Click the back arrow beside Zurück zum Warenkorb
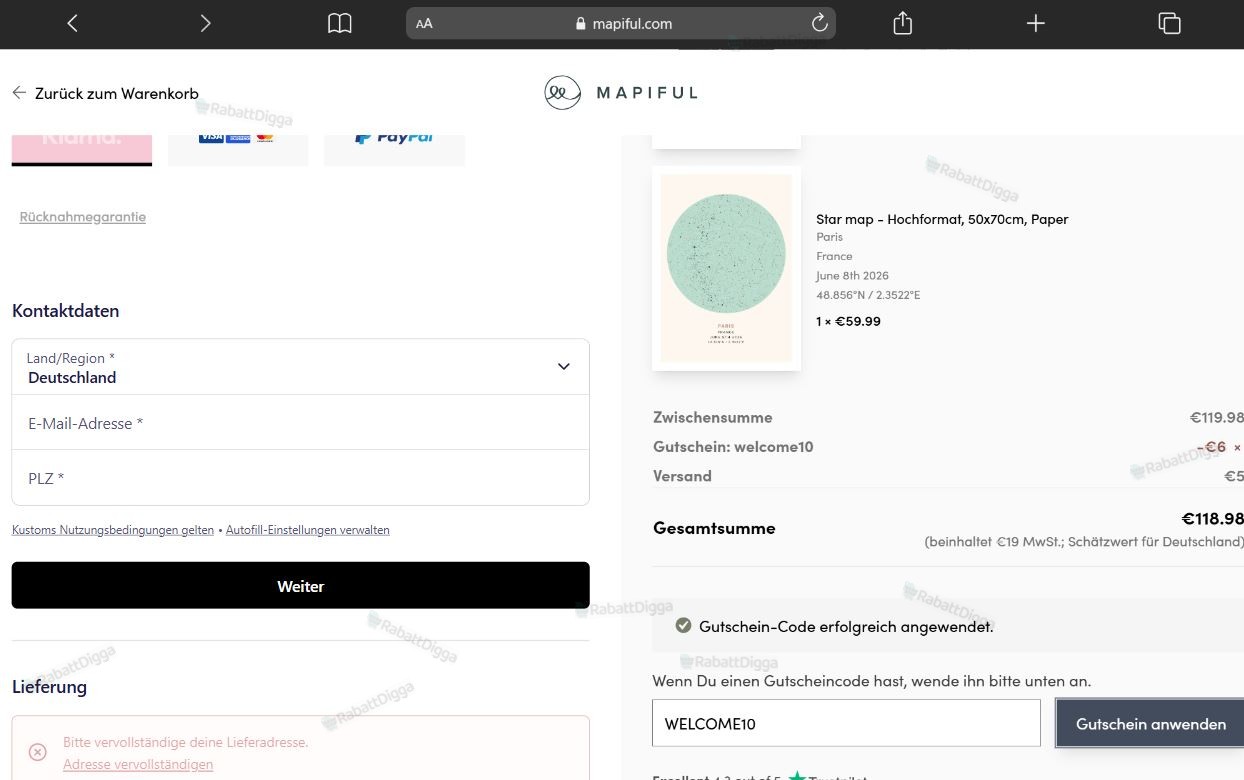The height and width of the screenshot is (780, 1244). tap(19, 93)
